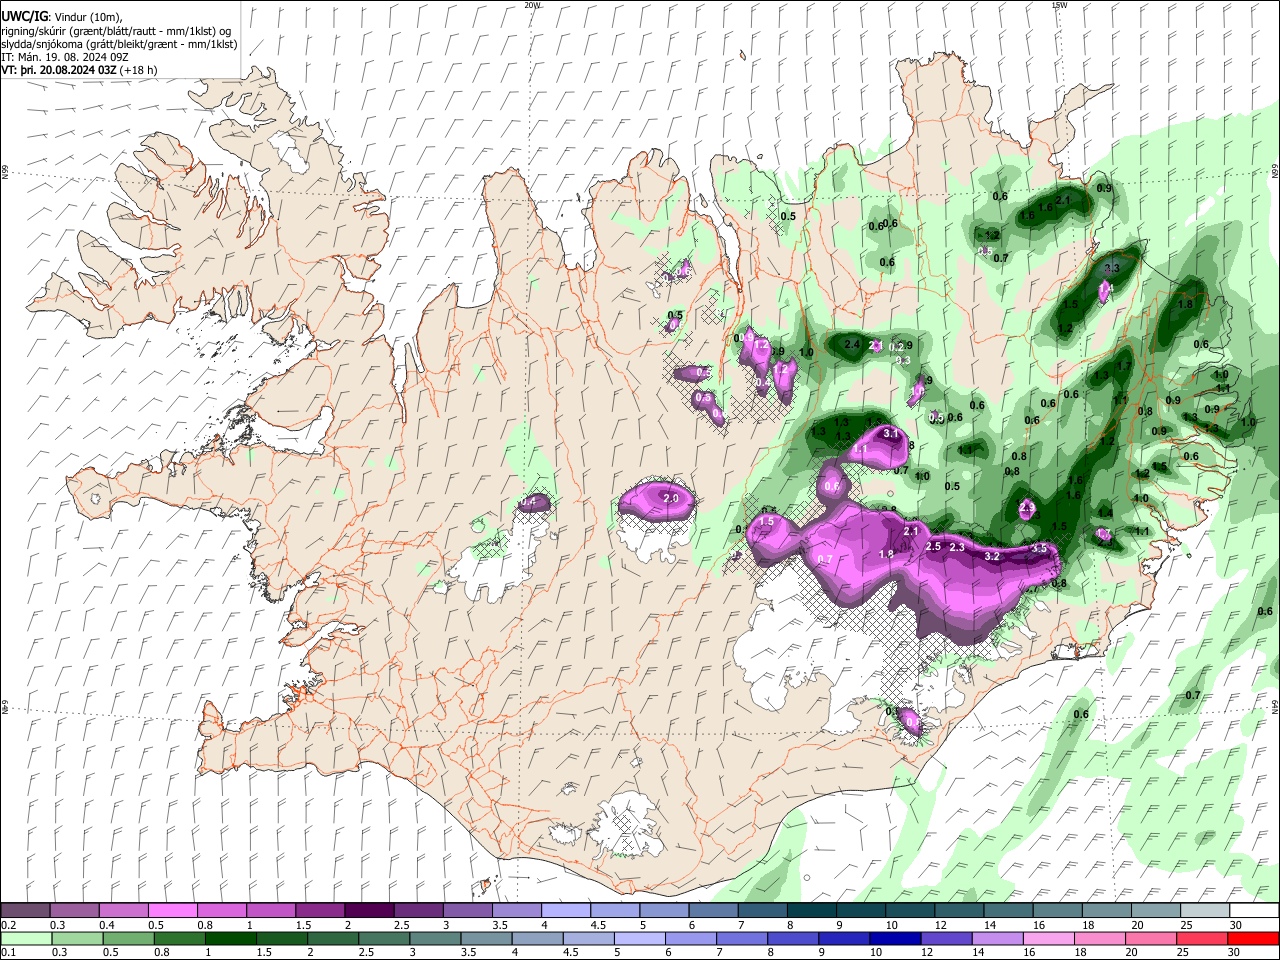This screenshot has height=960, width=1280.
Task: Click the 2.5 value in the large purple area
Action: (x=934, y=546)
